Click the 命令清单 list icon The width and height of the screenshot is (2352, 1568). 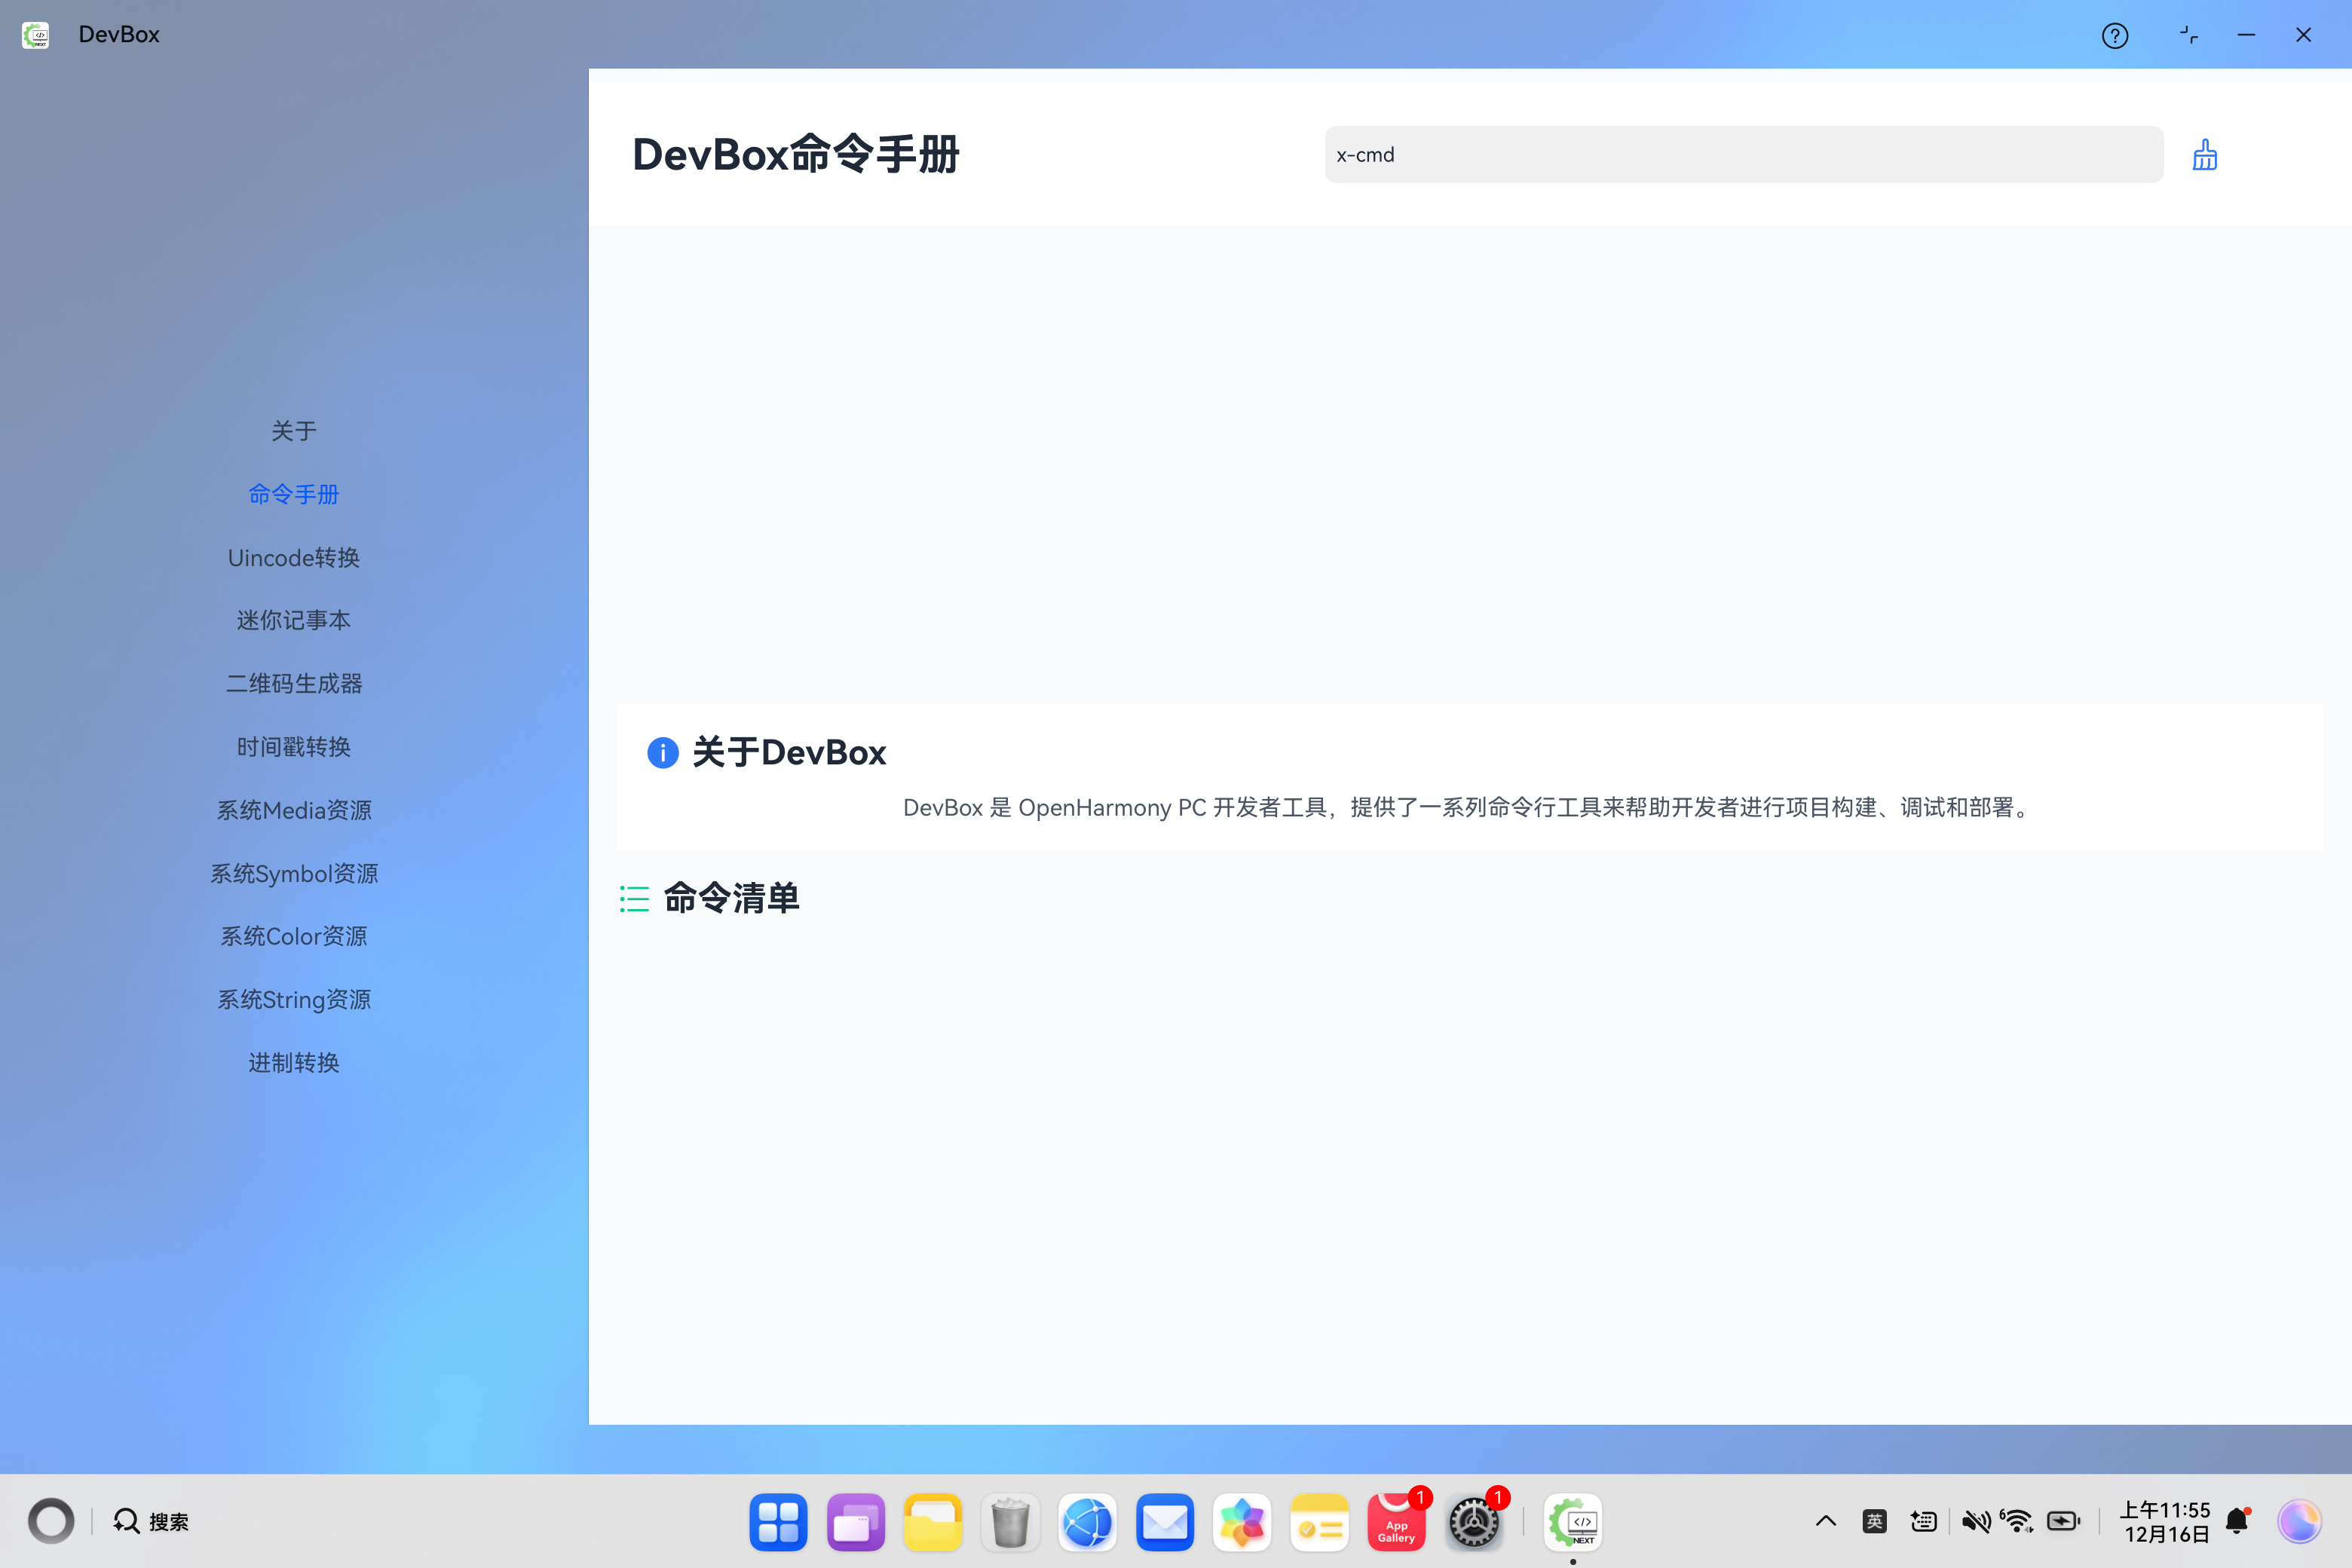coord(634,898)
